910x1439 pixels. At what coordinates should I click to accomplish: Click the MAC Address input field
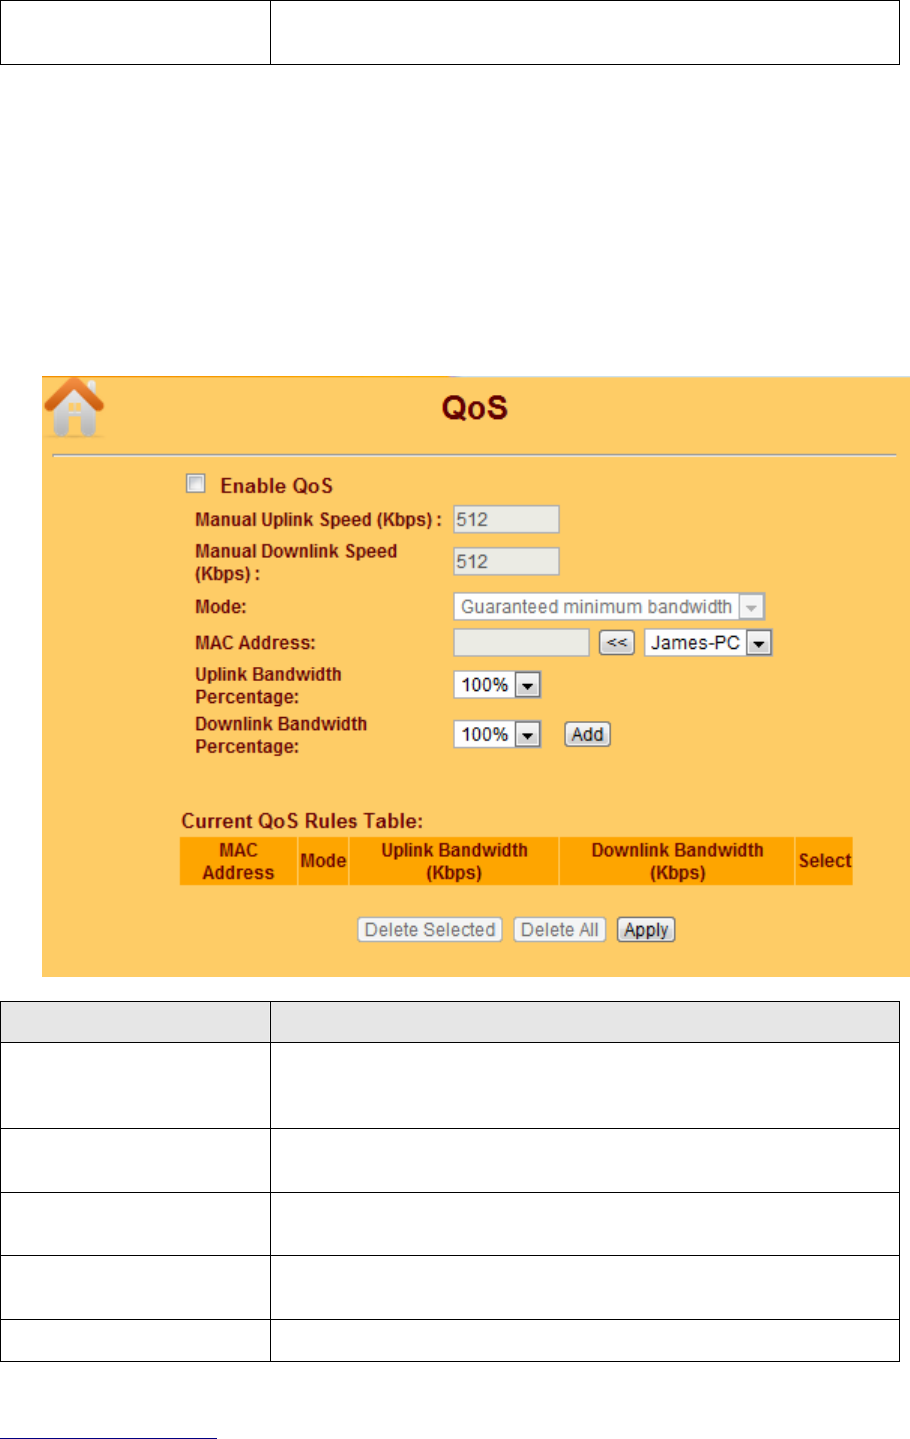pos(521,642)
